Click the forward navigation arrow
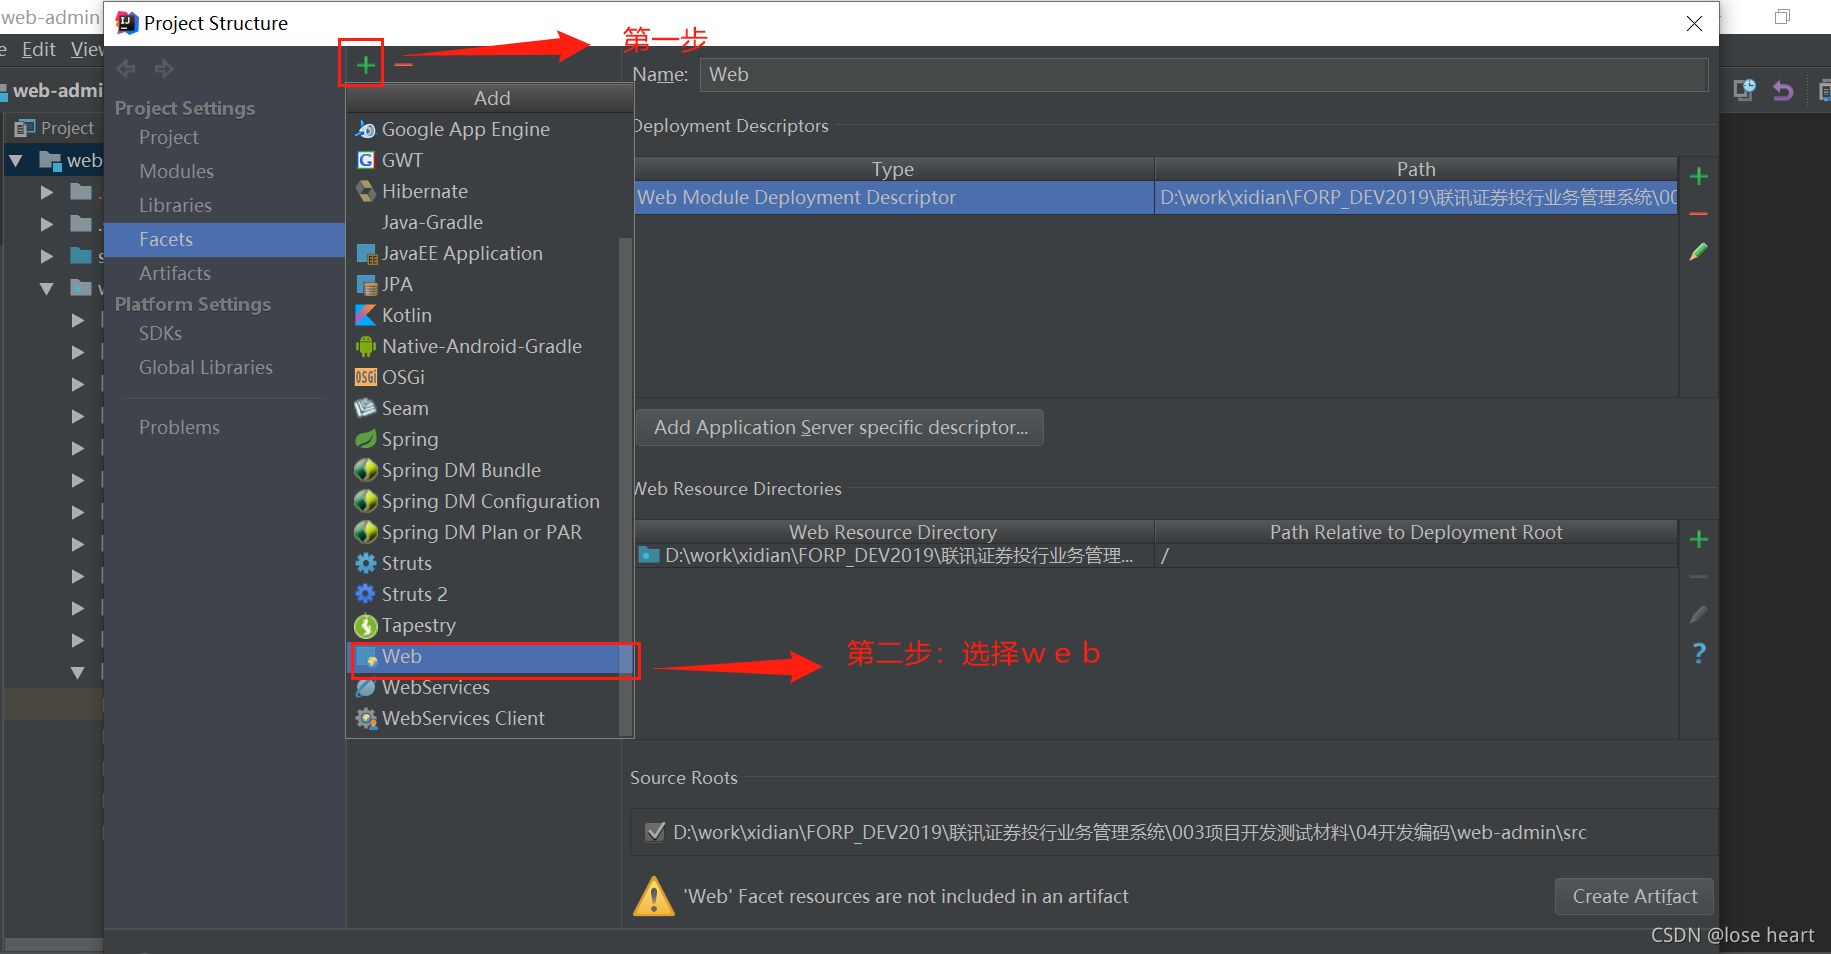This screenshot has width=1831, height=954. click(x=164, y=68)
